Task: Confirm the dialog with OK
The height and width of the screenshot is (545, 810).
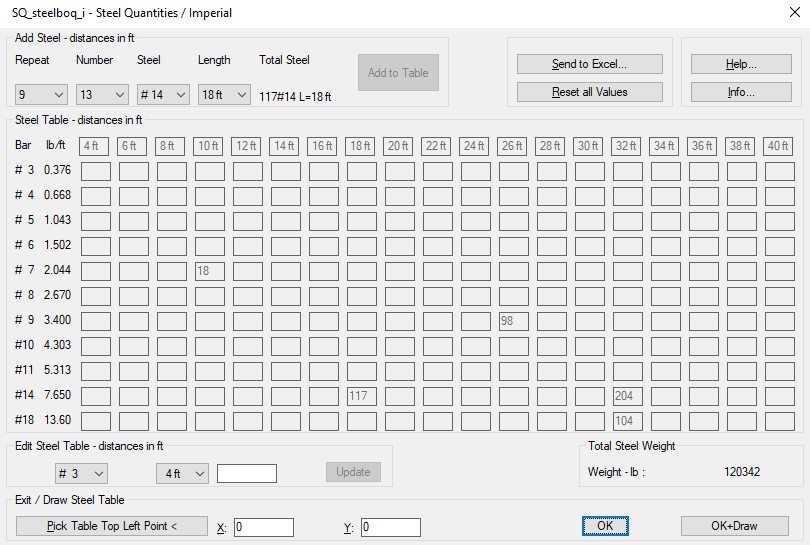Action: click(x=605, y=526)
